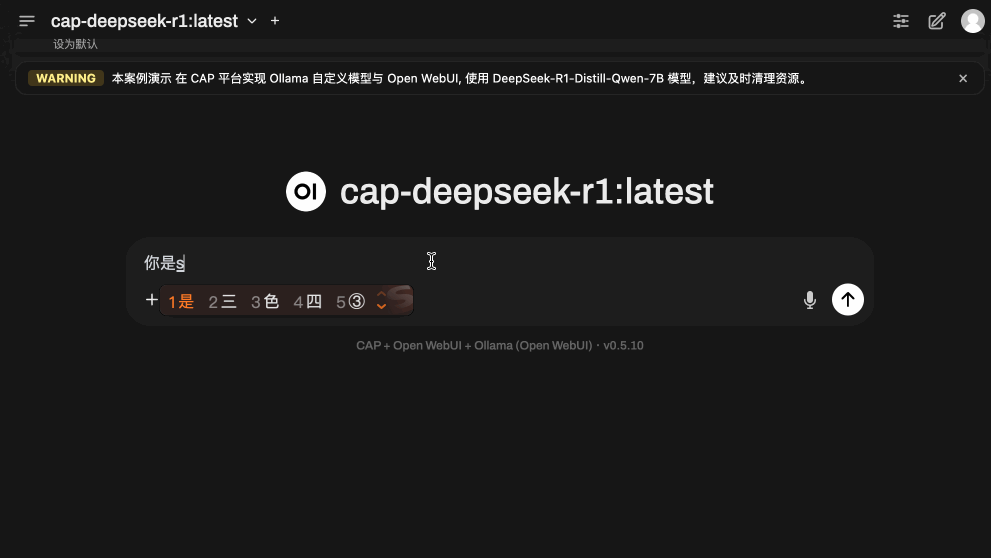Page through IME candidates with the up and down arrows
This screenshot has height=558, width=991.
pos(381,300)
